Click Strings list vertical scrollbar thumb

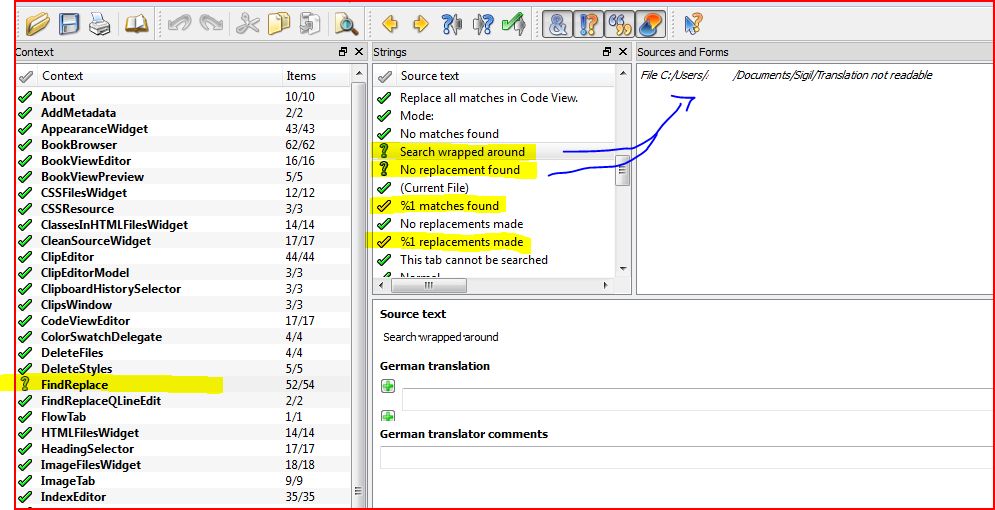click(x=623, y=170)
